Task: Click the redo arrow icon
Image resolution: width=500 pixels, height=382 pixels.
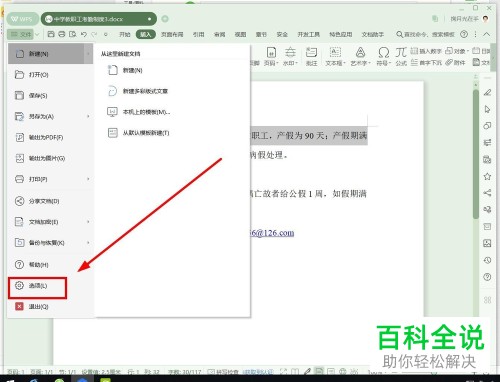Action: tap(94, 34)
